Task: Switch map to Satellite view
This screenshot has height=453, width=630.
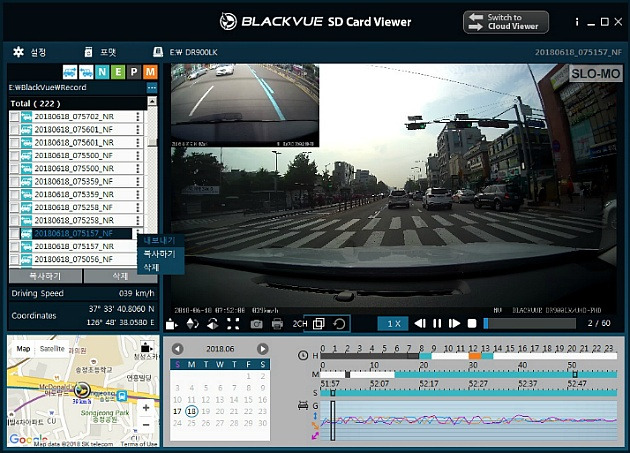Action: click(x=52, y=349)
